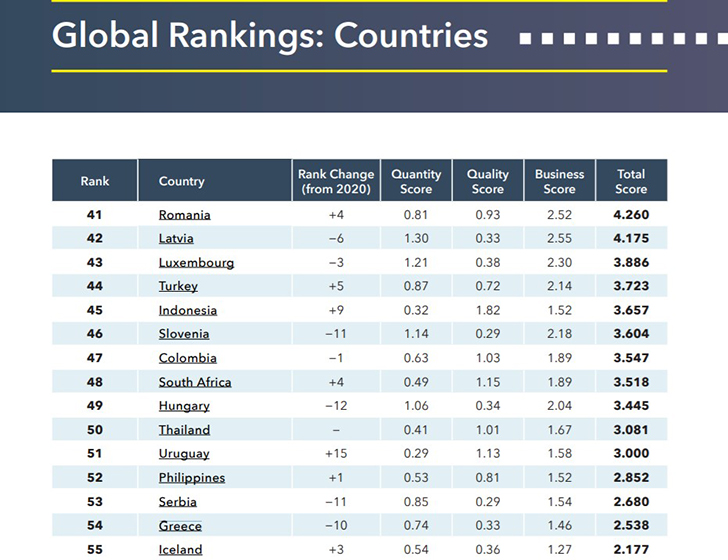Follow the Thailand country link
The height and width of the screenshot is (560, 728).
pos(184,430)
